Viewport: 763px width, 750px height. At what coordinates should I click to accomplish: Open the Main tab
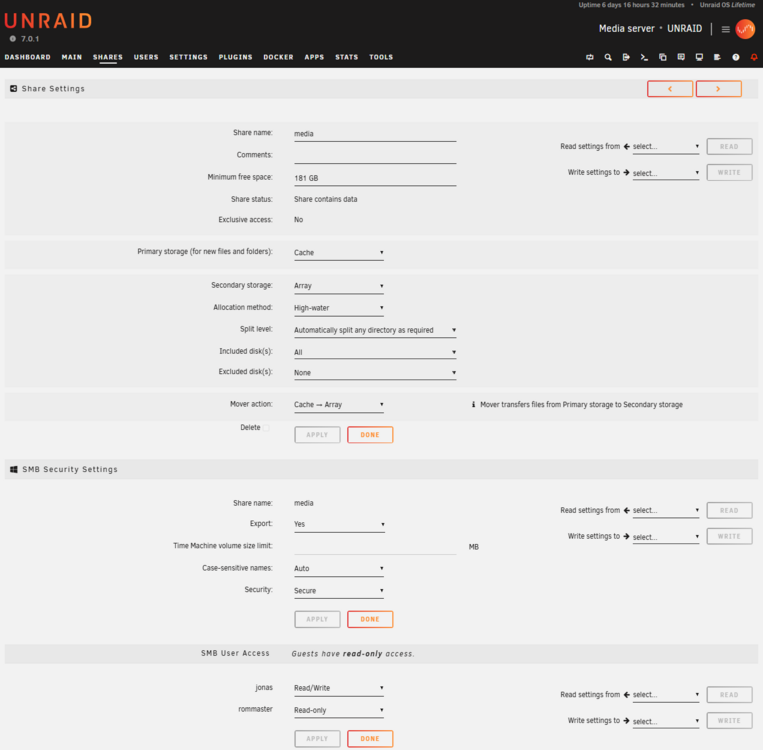point(72,57)
